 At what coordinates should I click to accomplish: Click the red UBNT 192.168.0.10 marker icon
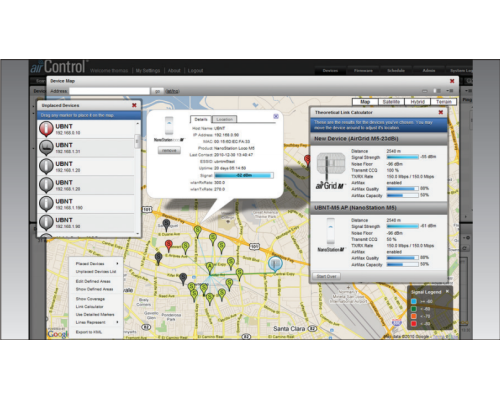(x=46, y=129)
